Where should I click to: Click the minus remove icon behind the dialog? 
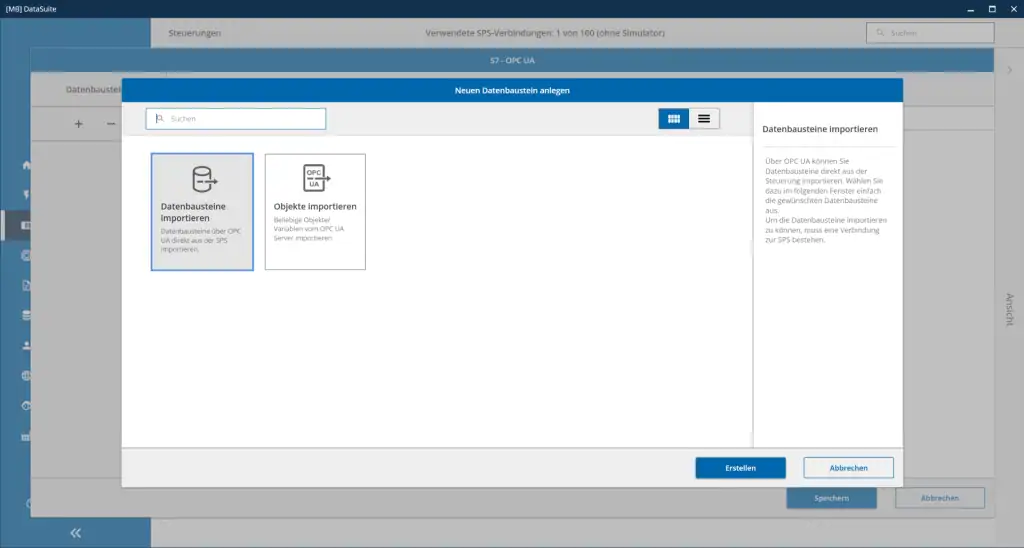pyautogui.click(x=110, y=123)
